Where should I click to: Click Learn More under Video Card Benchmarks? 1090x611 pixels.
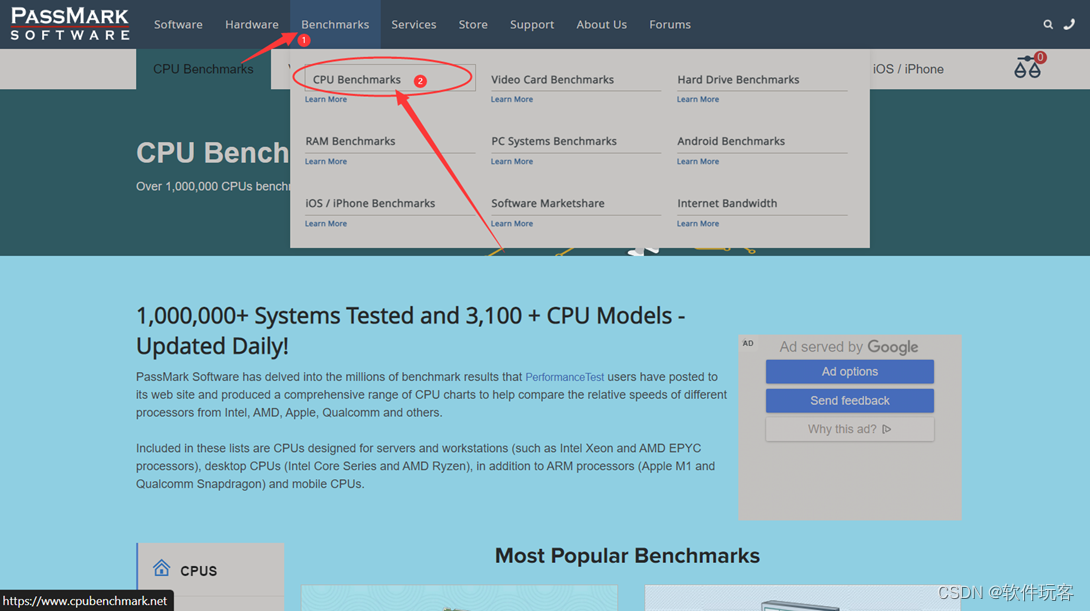[x=512, y=99]
